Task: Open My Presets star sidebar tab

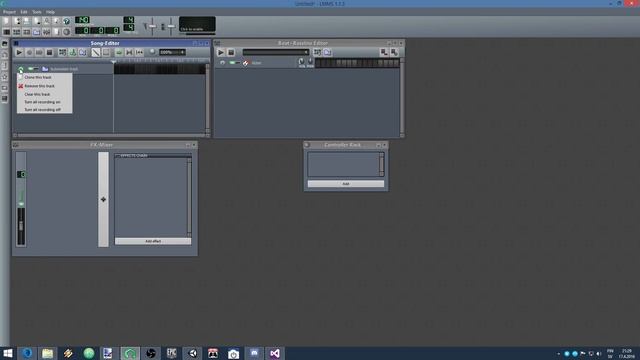Action: click(x=4, y=77)
